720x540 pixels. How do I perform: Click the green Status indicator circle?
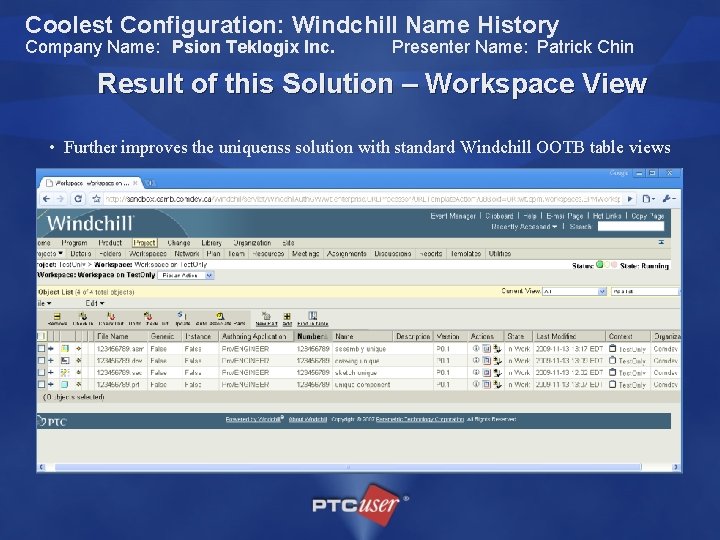(x=599, y=265)
